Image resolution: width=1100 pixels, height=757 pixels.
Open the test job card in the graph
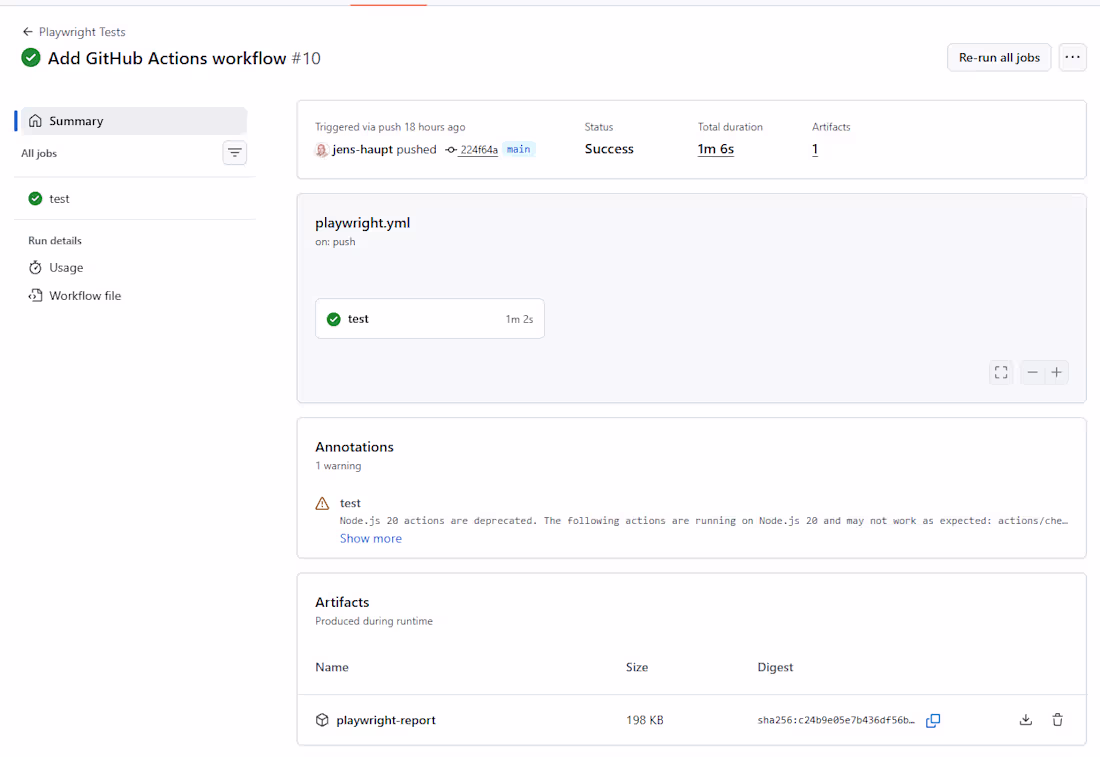point(430,319)
